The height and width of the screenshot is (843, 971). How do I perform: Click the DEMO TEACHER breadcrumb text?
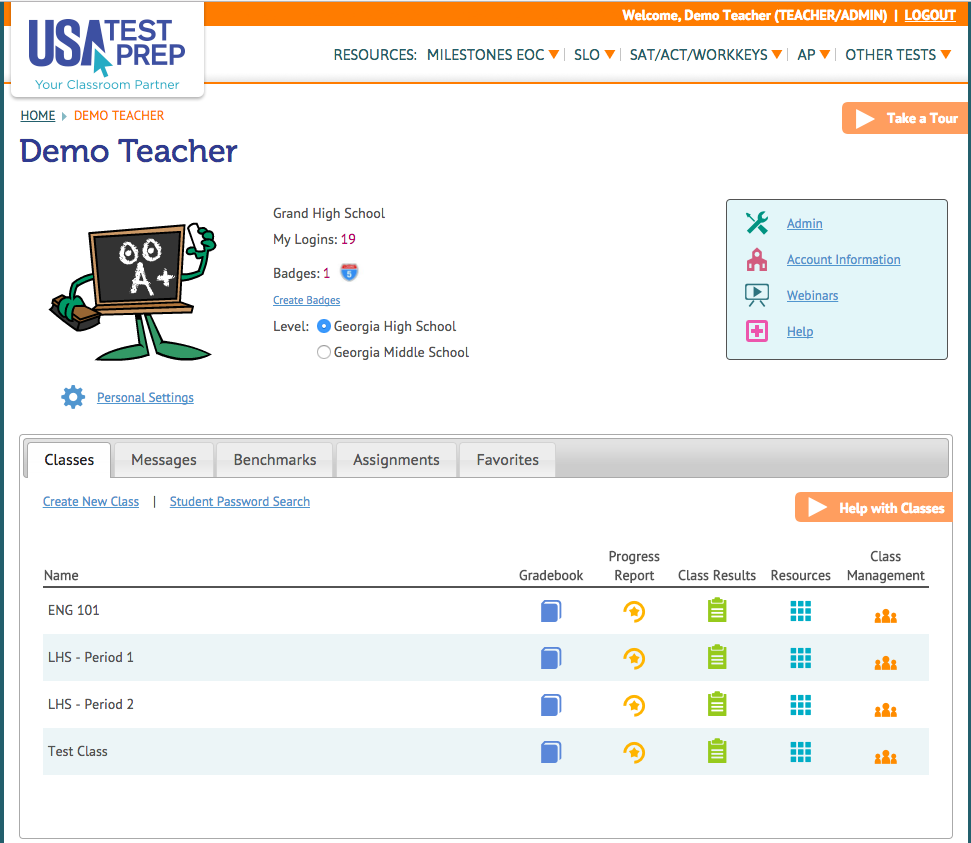119,116
